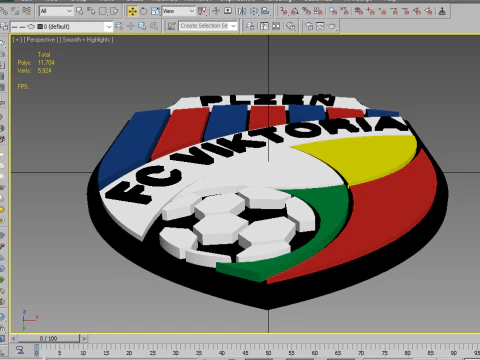Activate the Select and Rotate tool
Screen dimensions: 480x360
(x=144, y=11)
